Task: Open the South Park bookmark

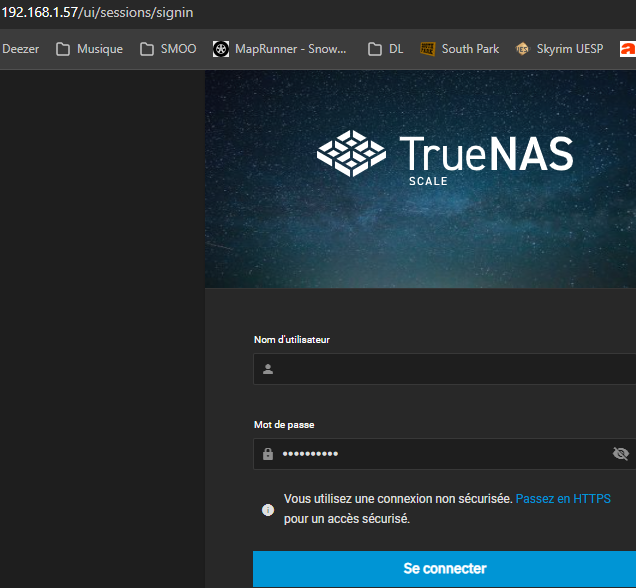Action: 459,48
